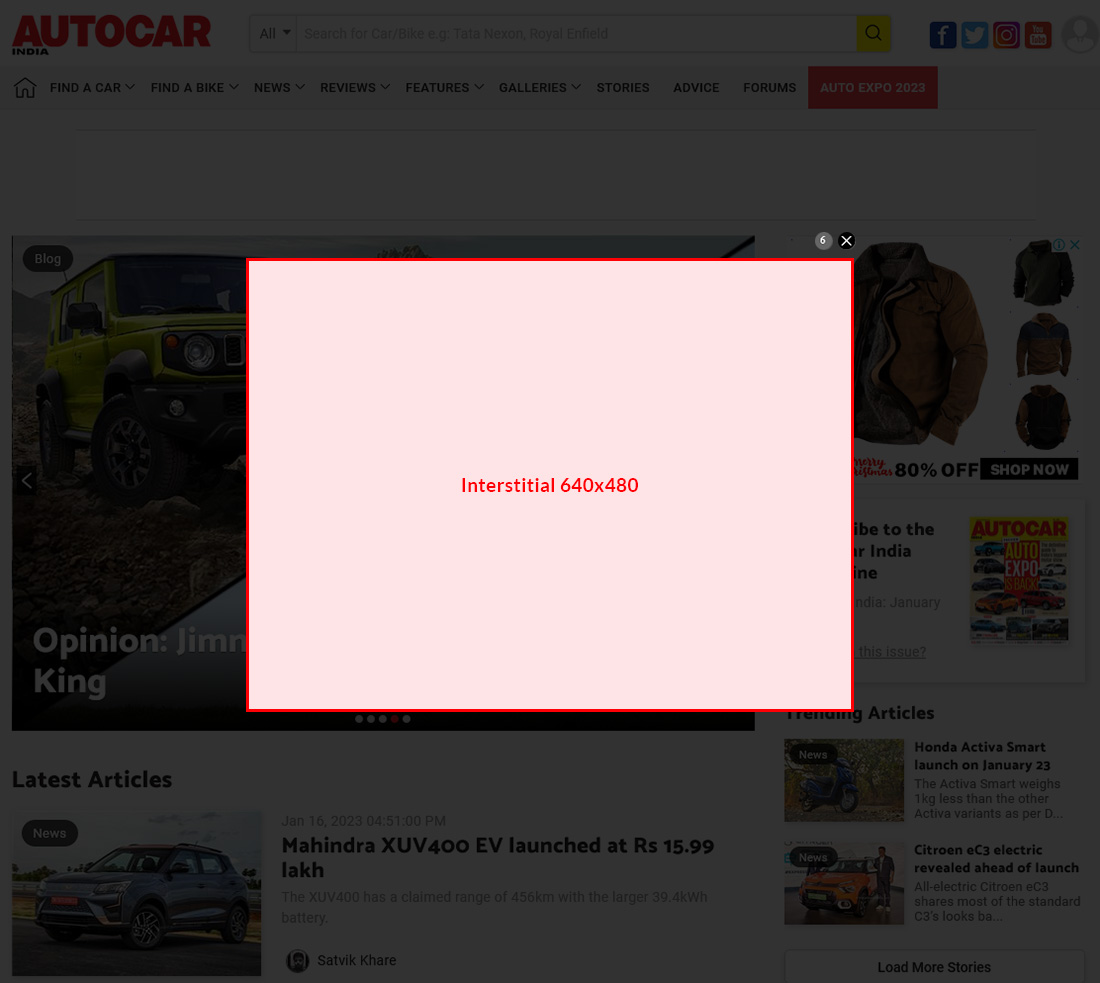Expand the Features menu
This screenshot has width=1100, height=983.
pos(445,88)
